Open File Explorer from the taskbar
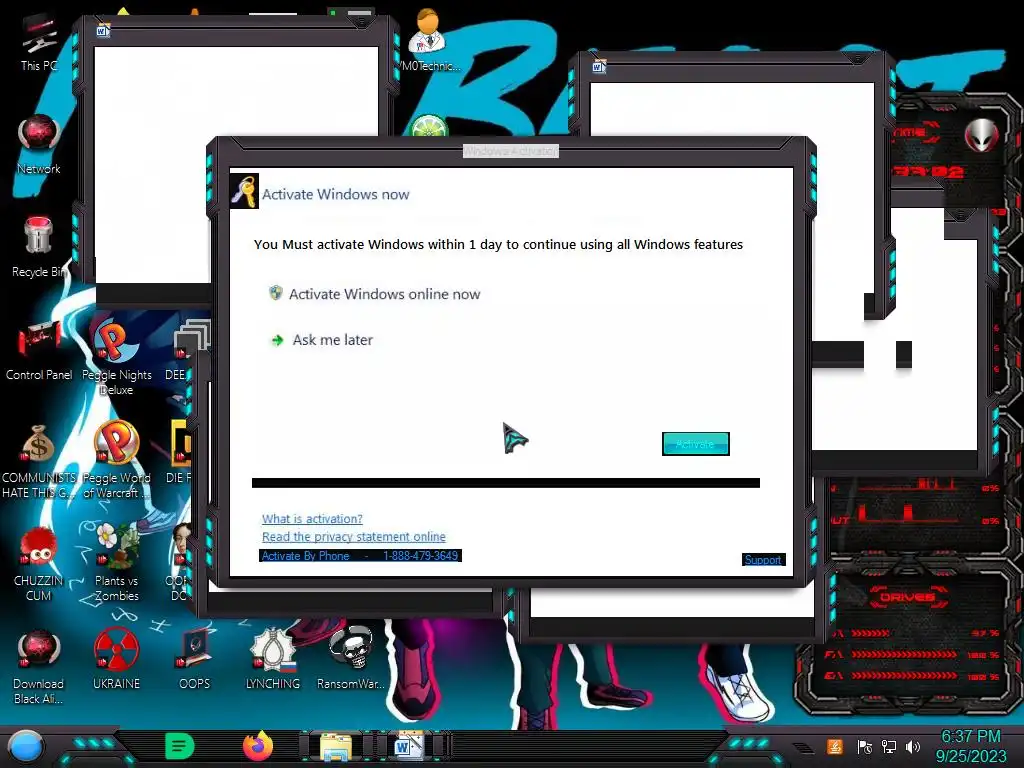Image resolution: width=1024 pixels, height=768 pixels. click(336, 747)
